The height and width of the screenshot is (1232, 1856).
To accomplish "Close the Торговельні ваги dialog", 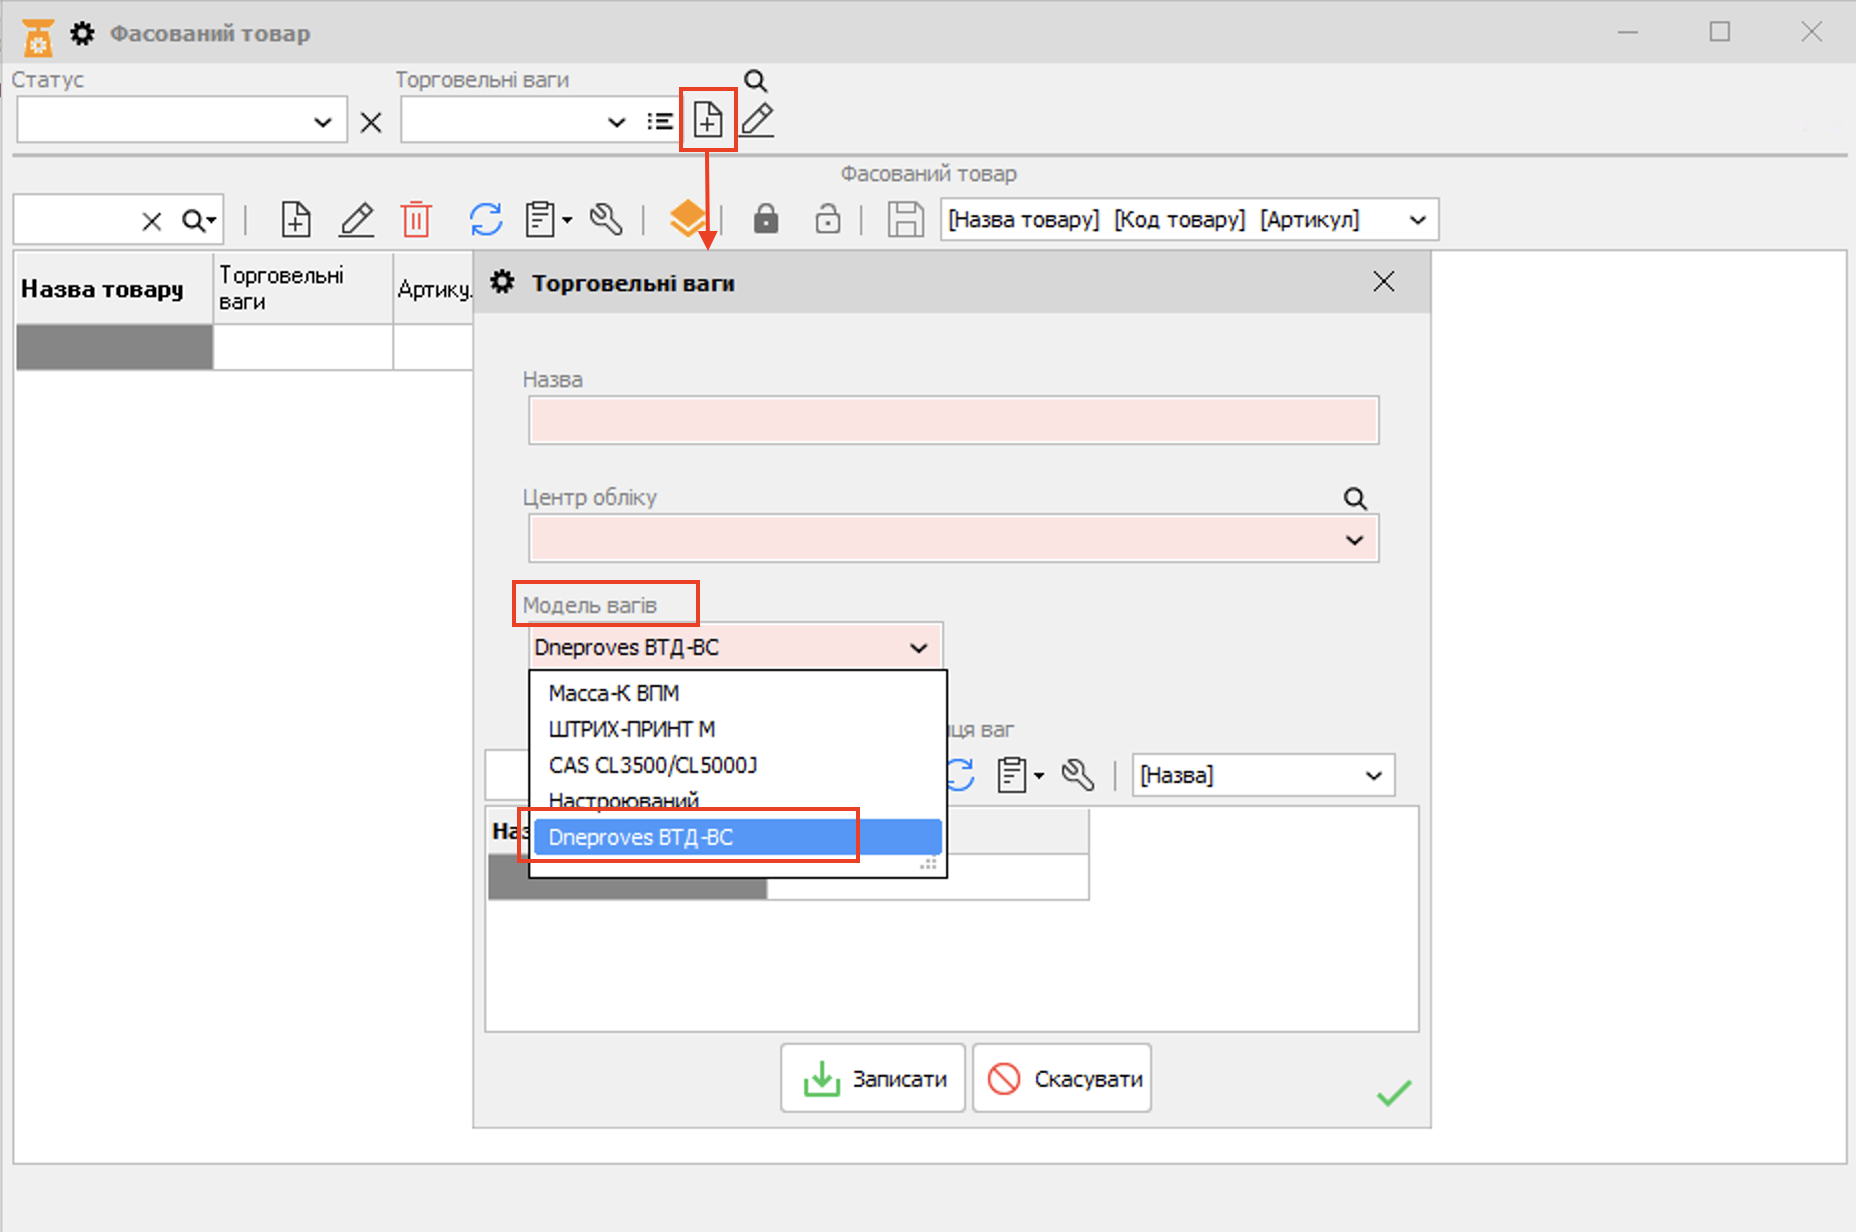I will point(1383,282).
